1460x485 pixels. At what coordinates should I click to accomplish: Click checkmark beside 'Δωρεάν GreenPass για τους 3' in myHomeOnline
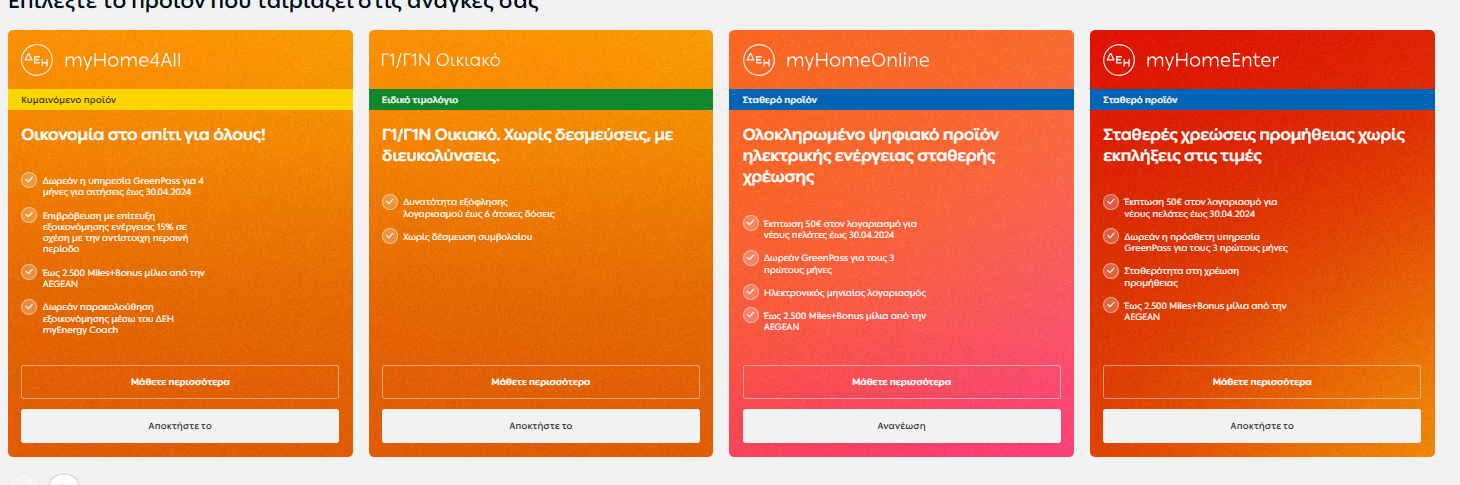[x=750, y=258]
